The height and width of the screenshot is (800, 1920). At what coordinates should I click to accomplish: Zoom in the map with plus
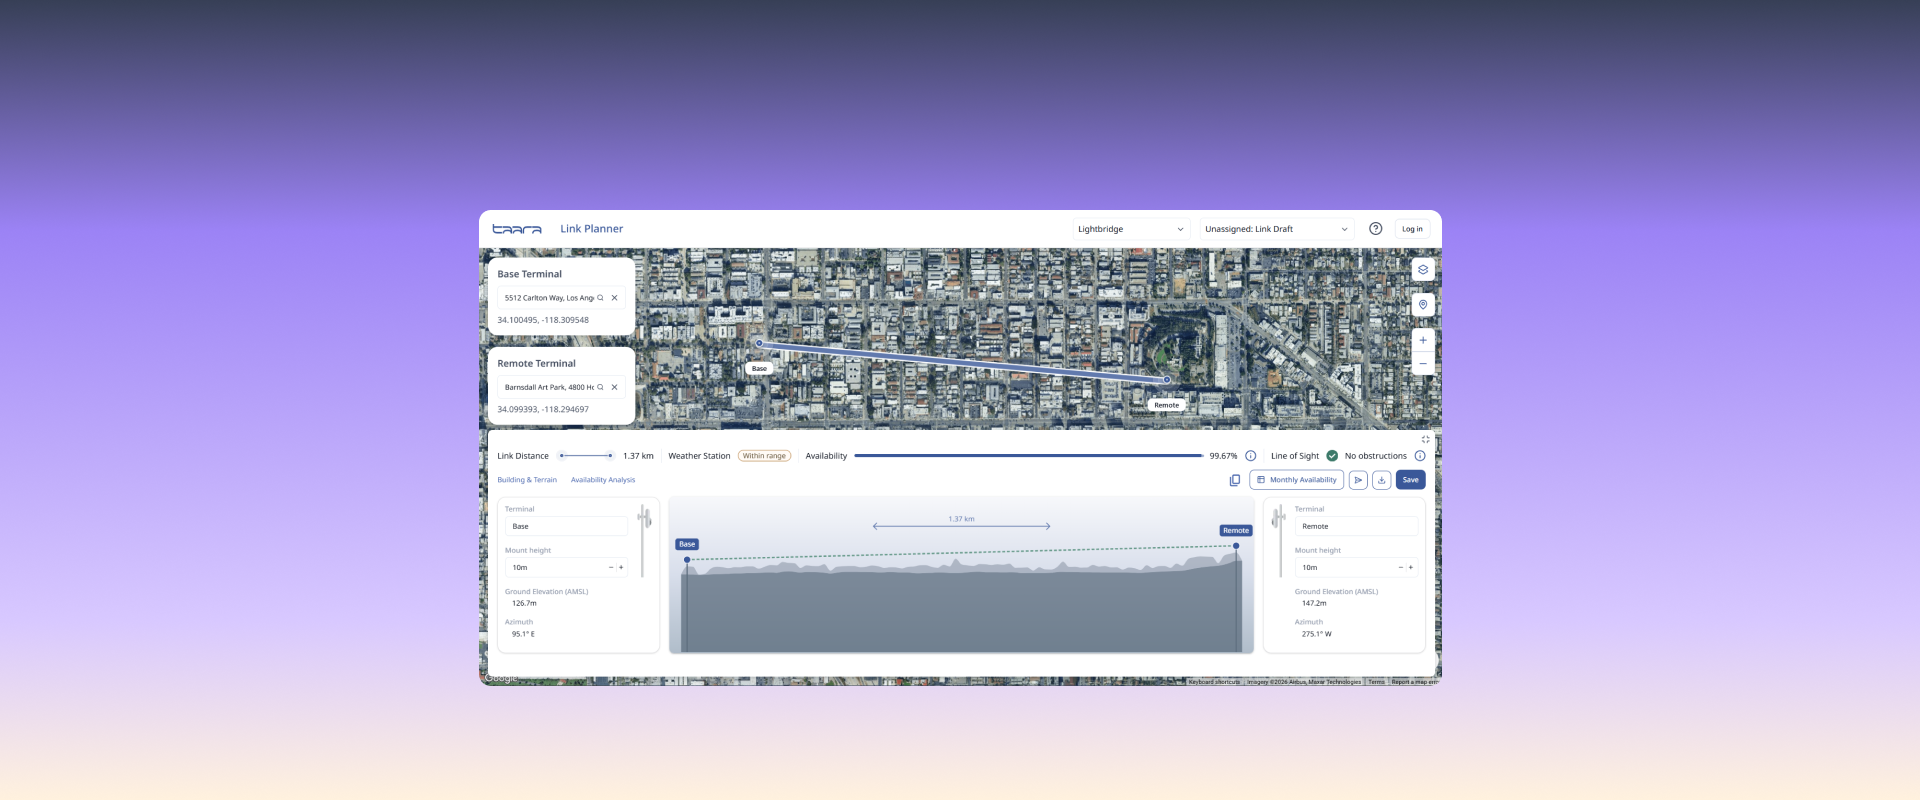(x=1423, y=340)
